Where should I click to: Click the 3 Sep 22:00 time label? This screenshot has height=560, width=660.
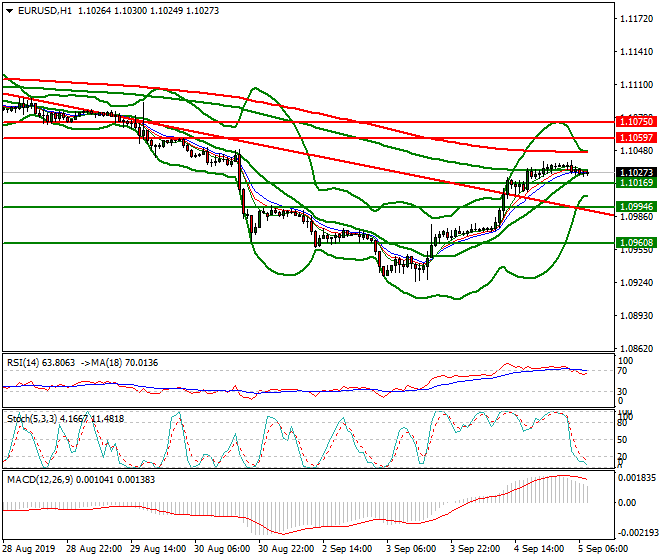[475, 549]
